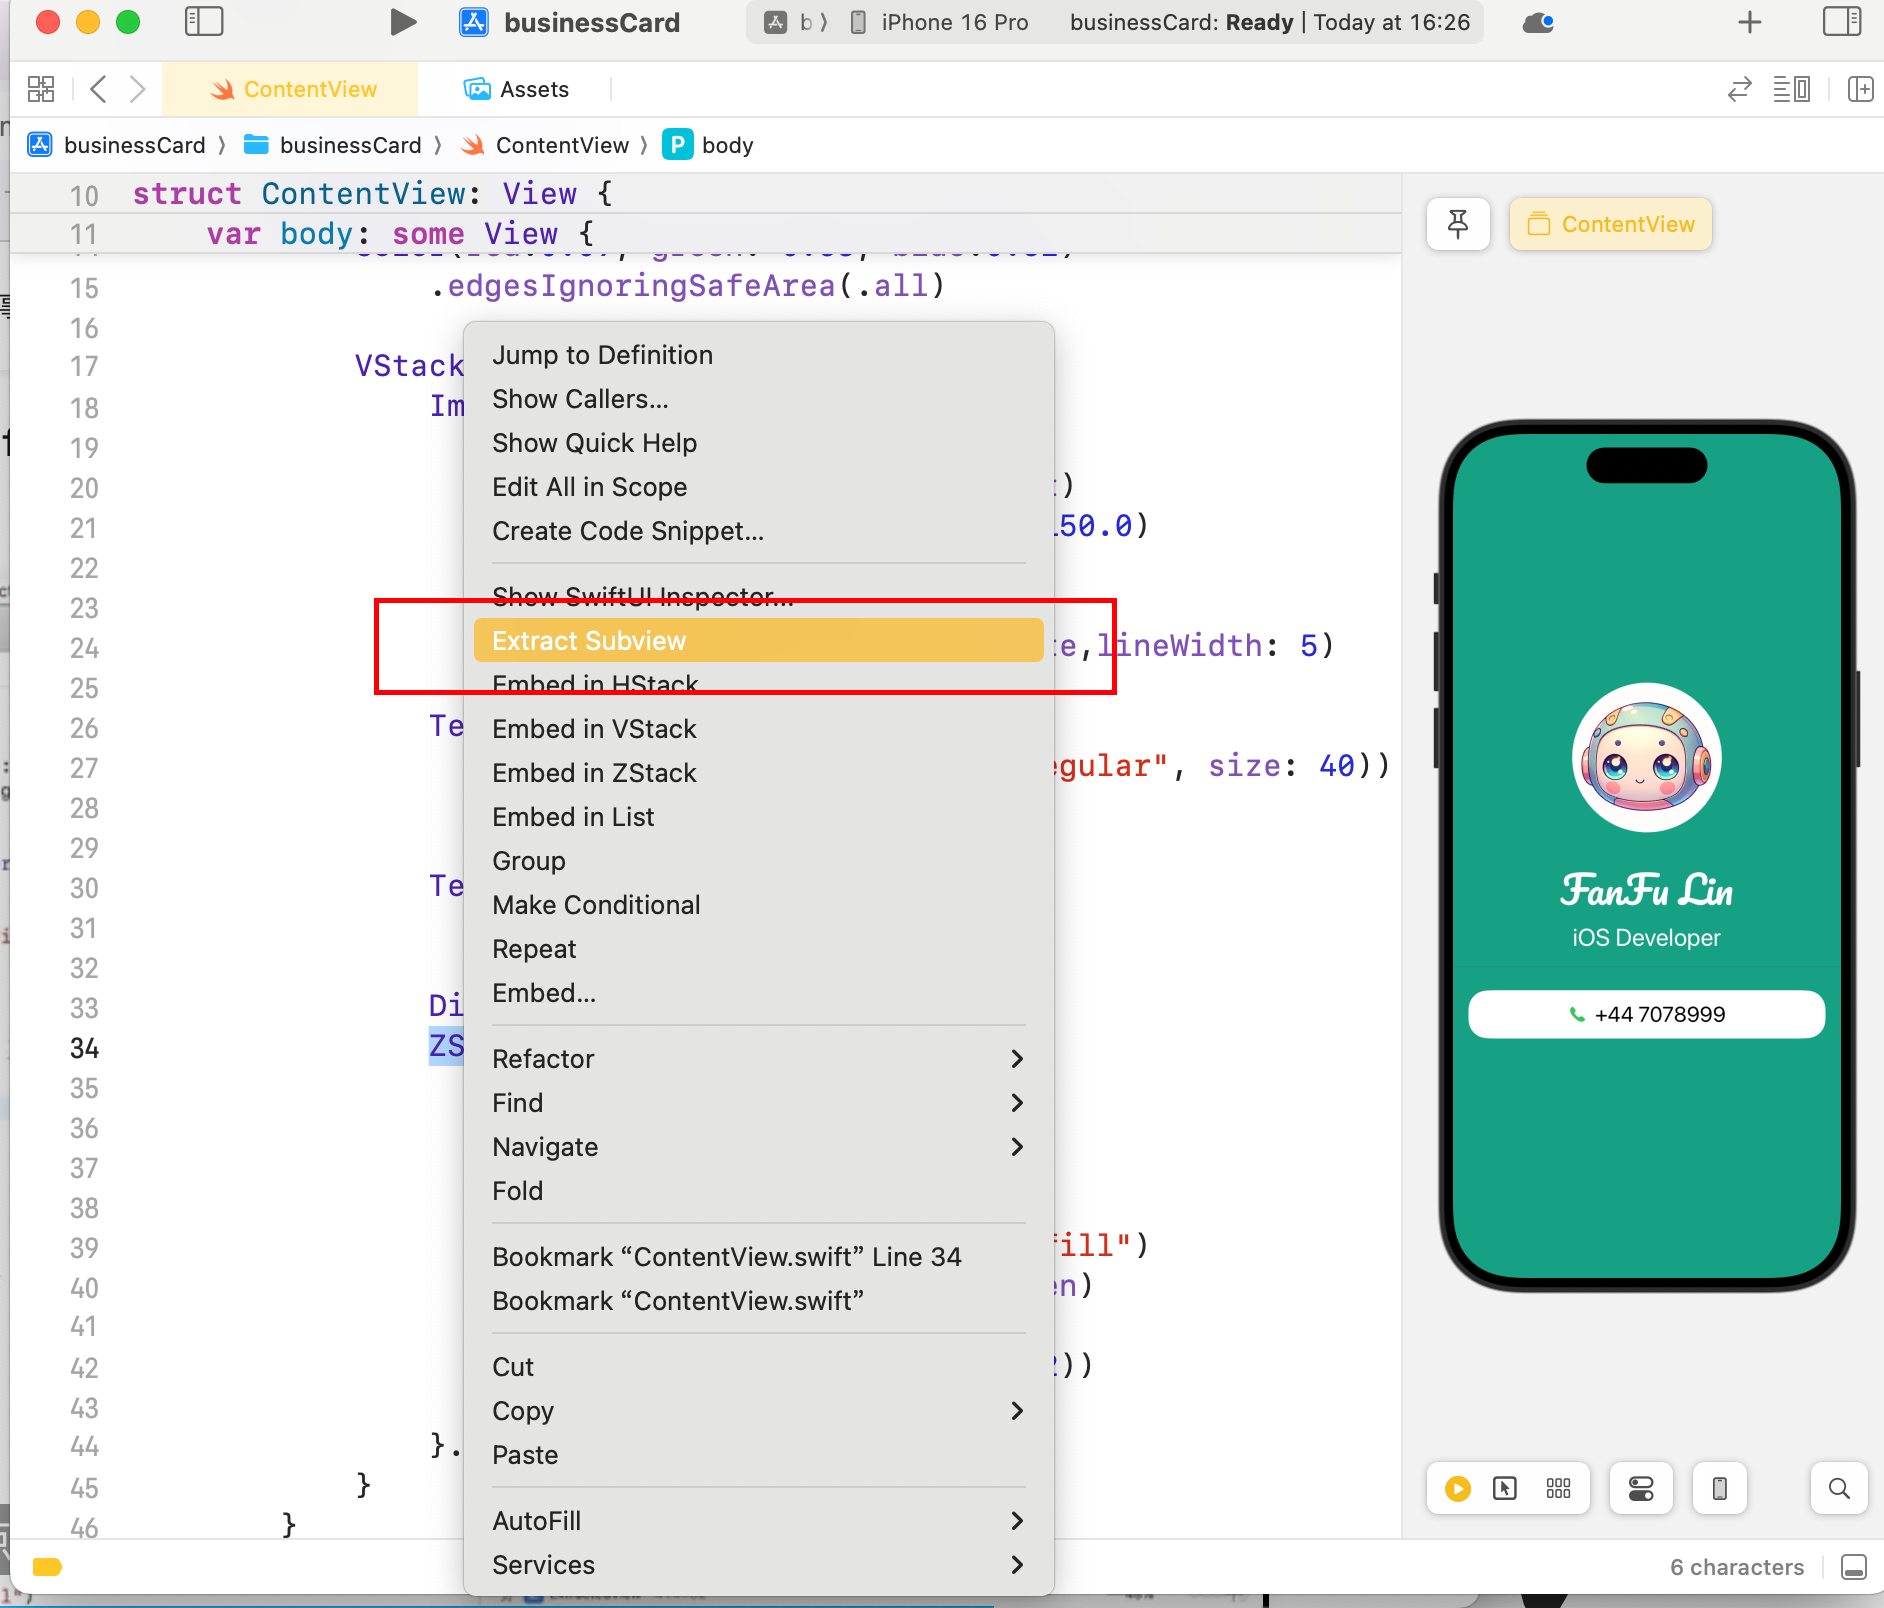Expand the Services submenu
The height and width of the screenshot is (1608, 1884).
point(759,1565)
